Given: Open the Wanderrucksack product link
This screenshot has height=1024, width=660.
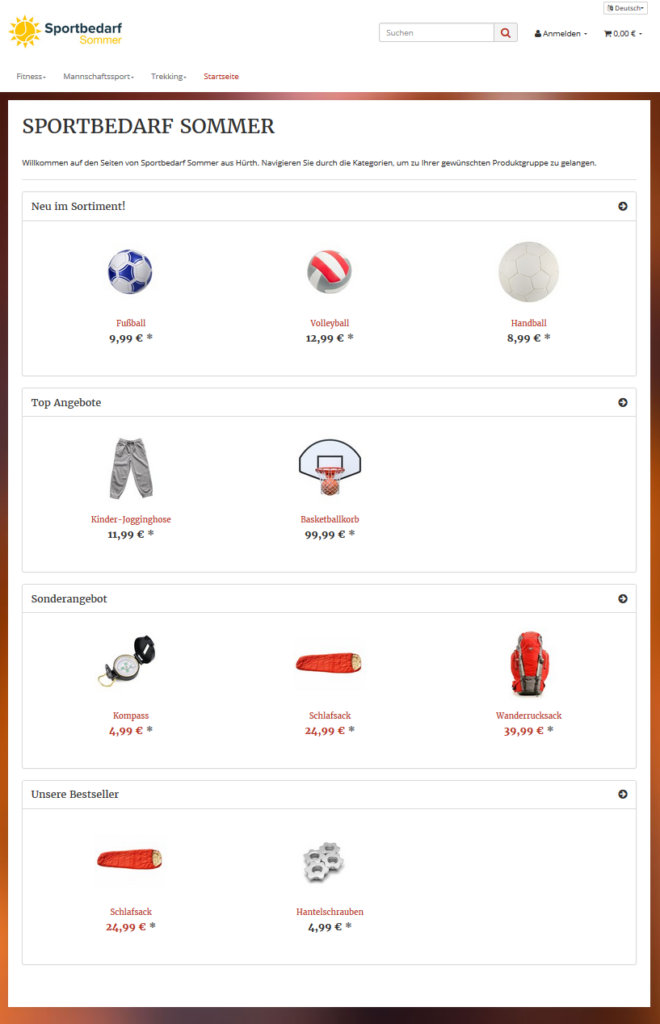Looking at the screenshot, I should (x=529, y=716).
